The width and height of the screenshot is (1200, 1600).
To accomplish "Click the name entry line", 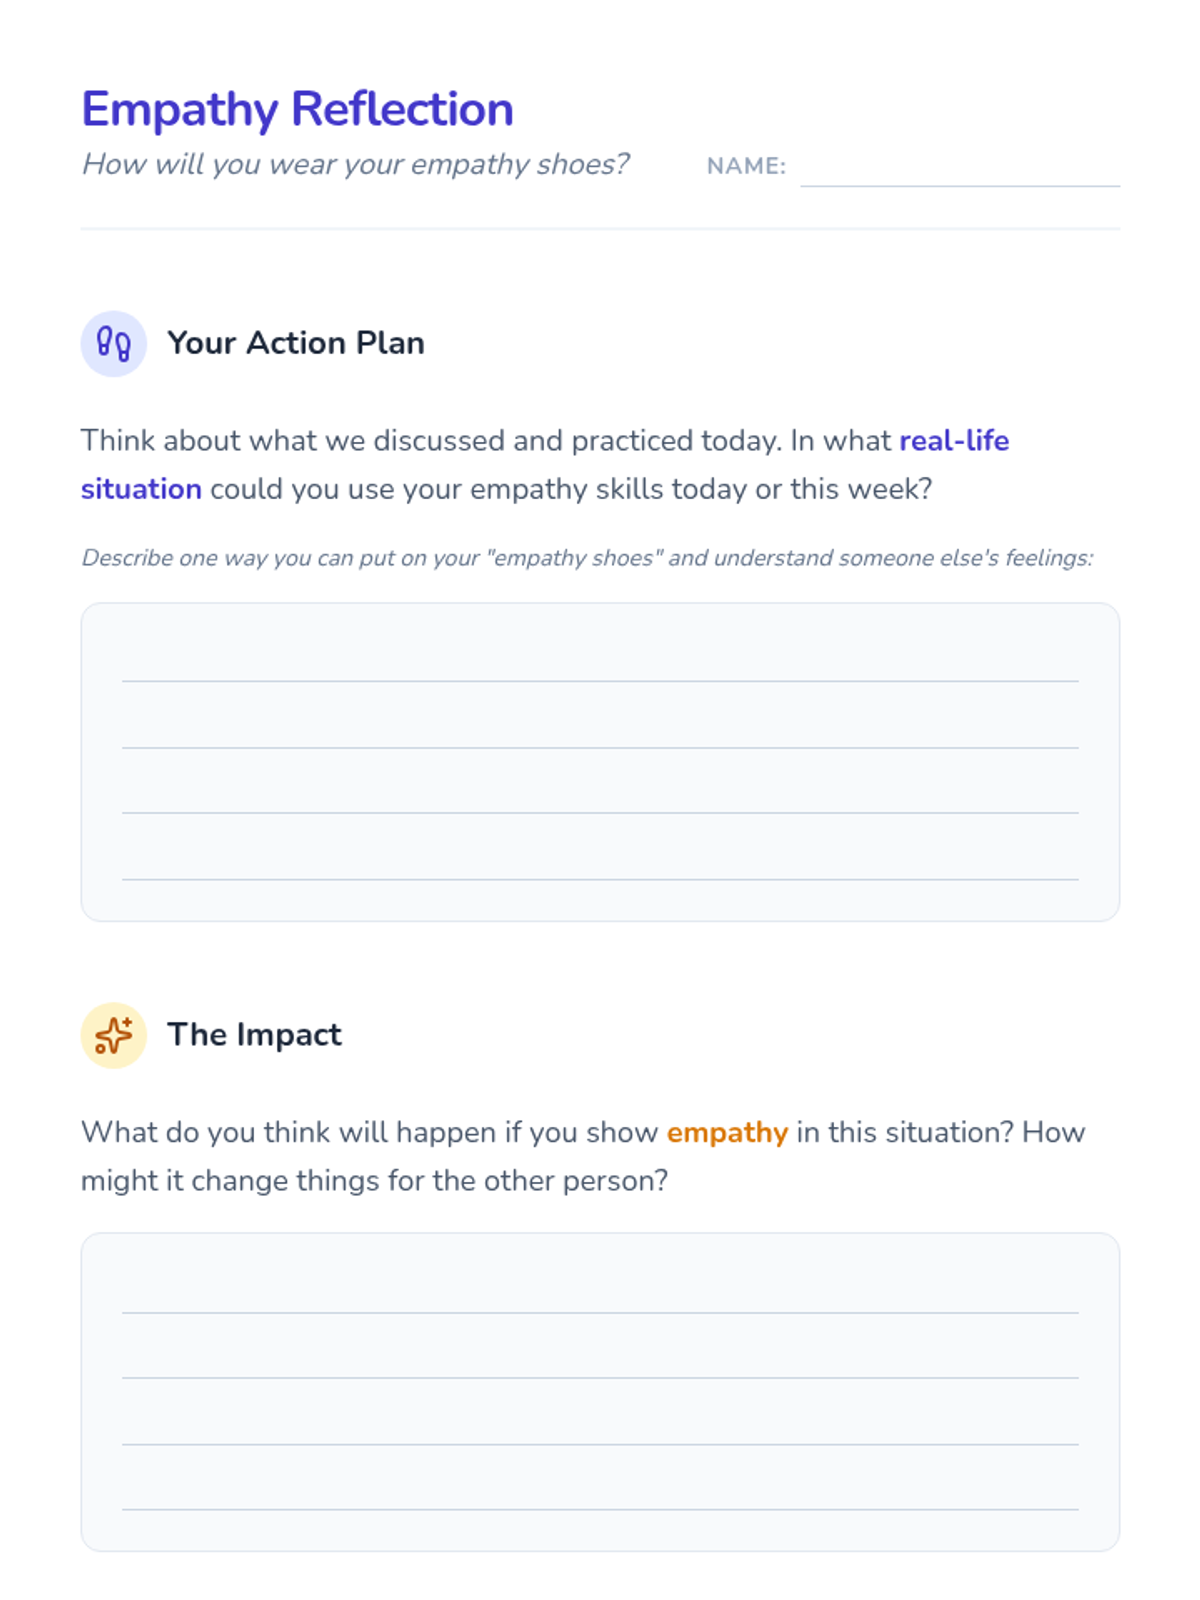I will (x=959, y=170).
